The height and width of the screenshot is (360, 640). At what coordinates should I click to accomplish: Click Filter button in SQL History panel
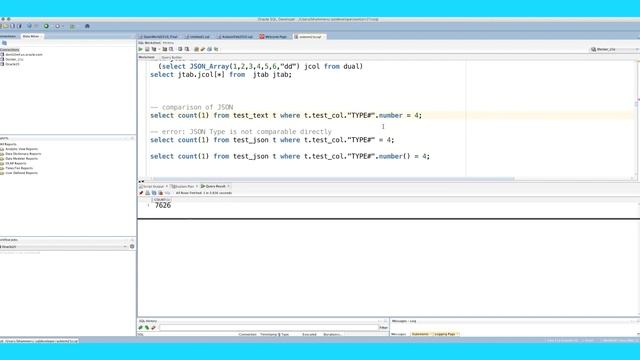click(x=384, y=327)
